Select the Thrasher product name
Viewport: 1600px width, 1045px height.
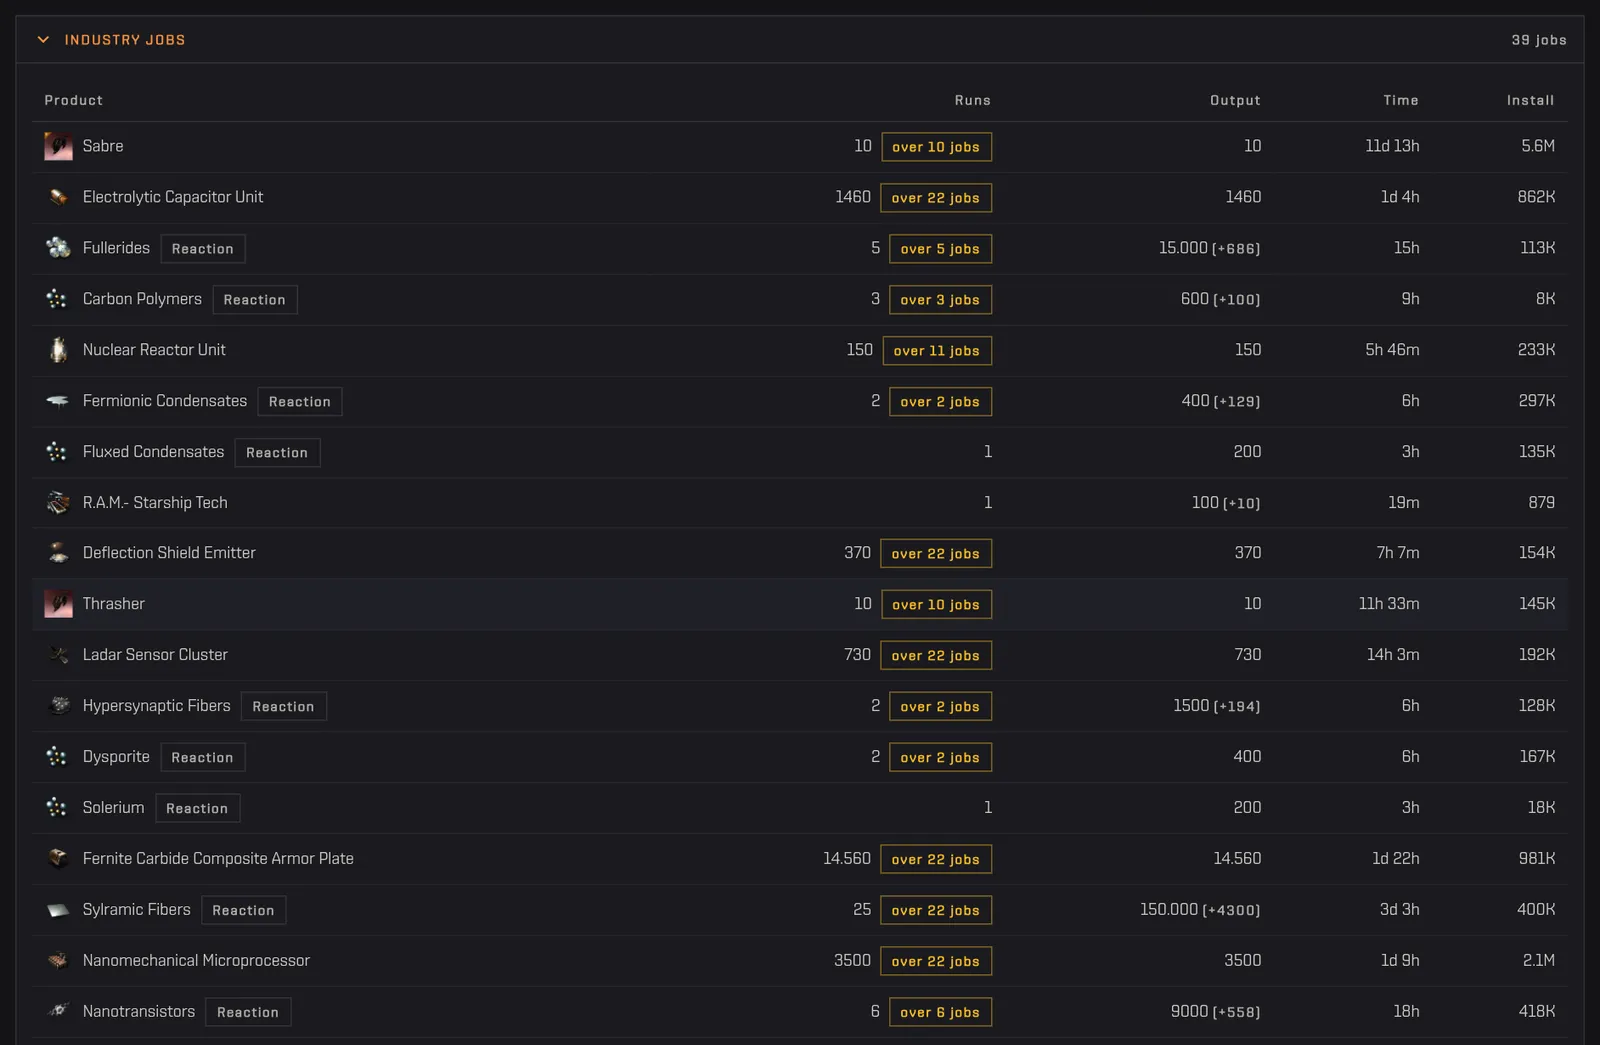tap(114, 604)
